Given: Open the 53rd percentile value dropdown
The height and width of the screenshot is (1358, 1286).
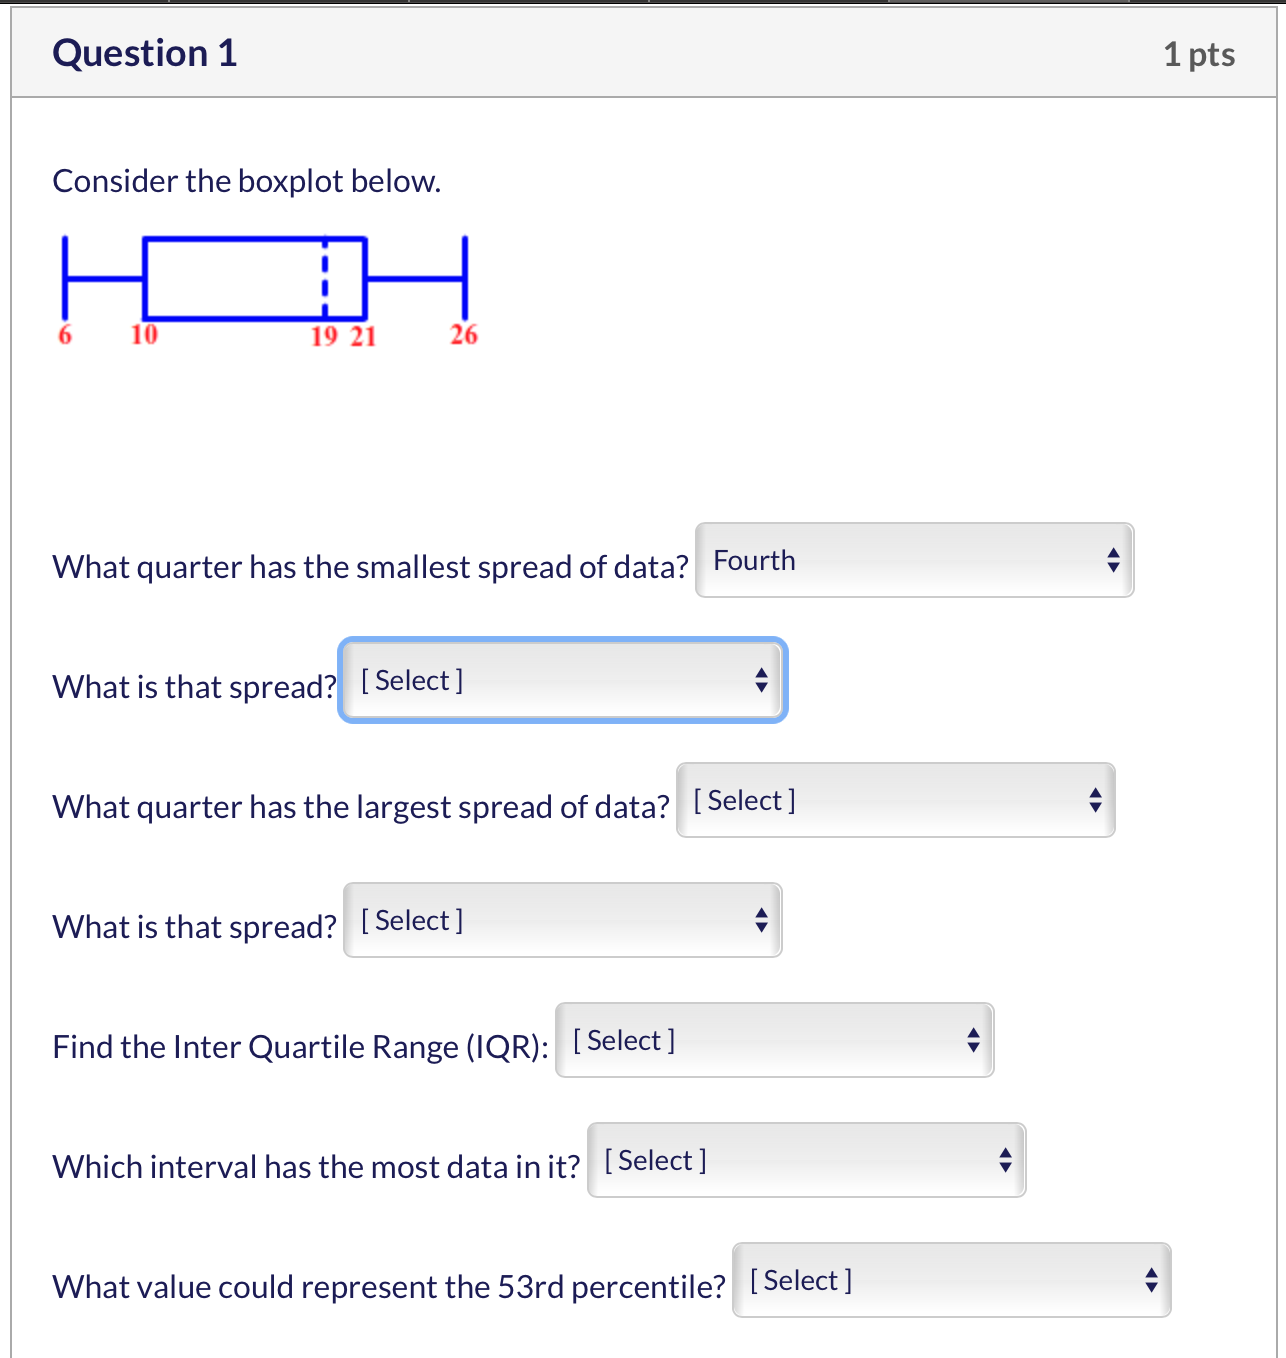Looking at the screenshot, I should tap(950, 1280).
